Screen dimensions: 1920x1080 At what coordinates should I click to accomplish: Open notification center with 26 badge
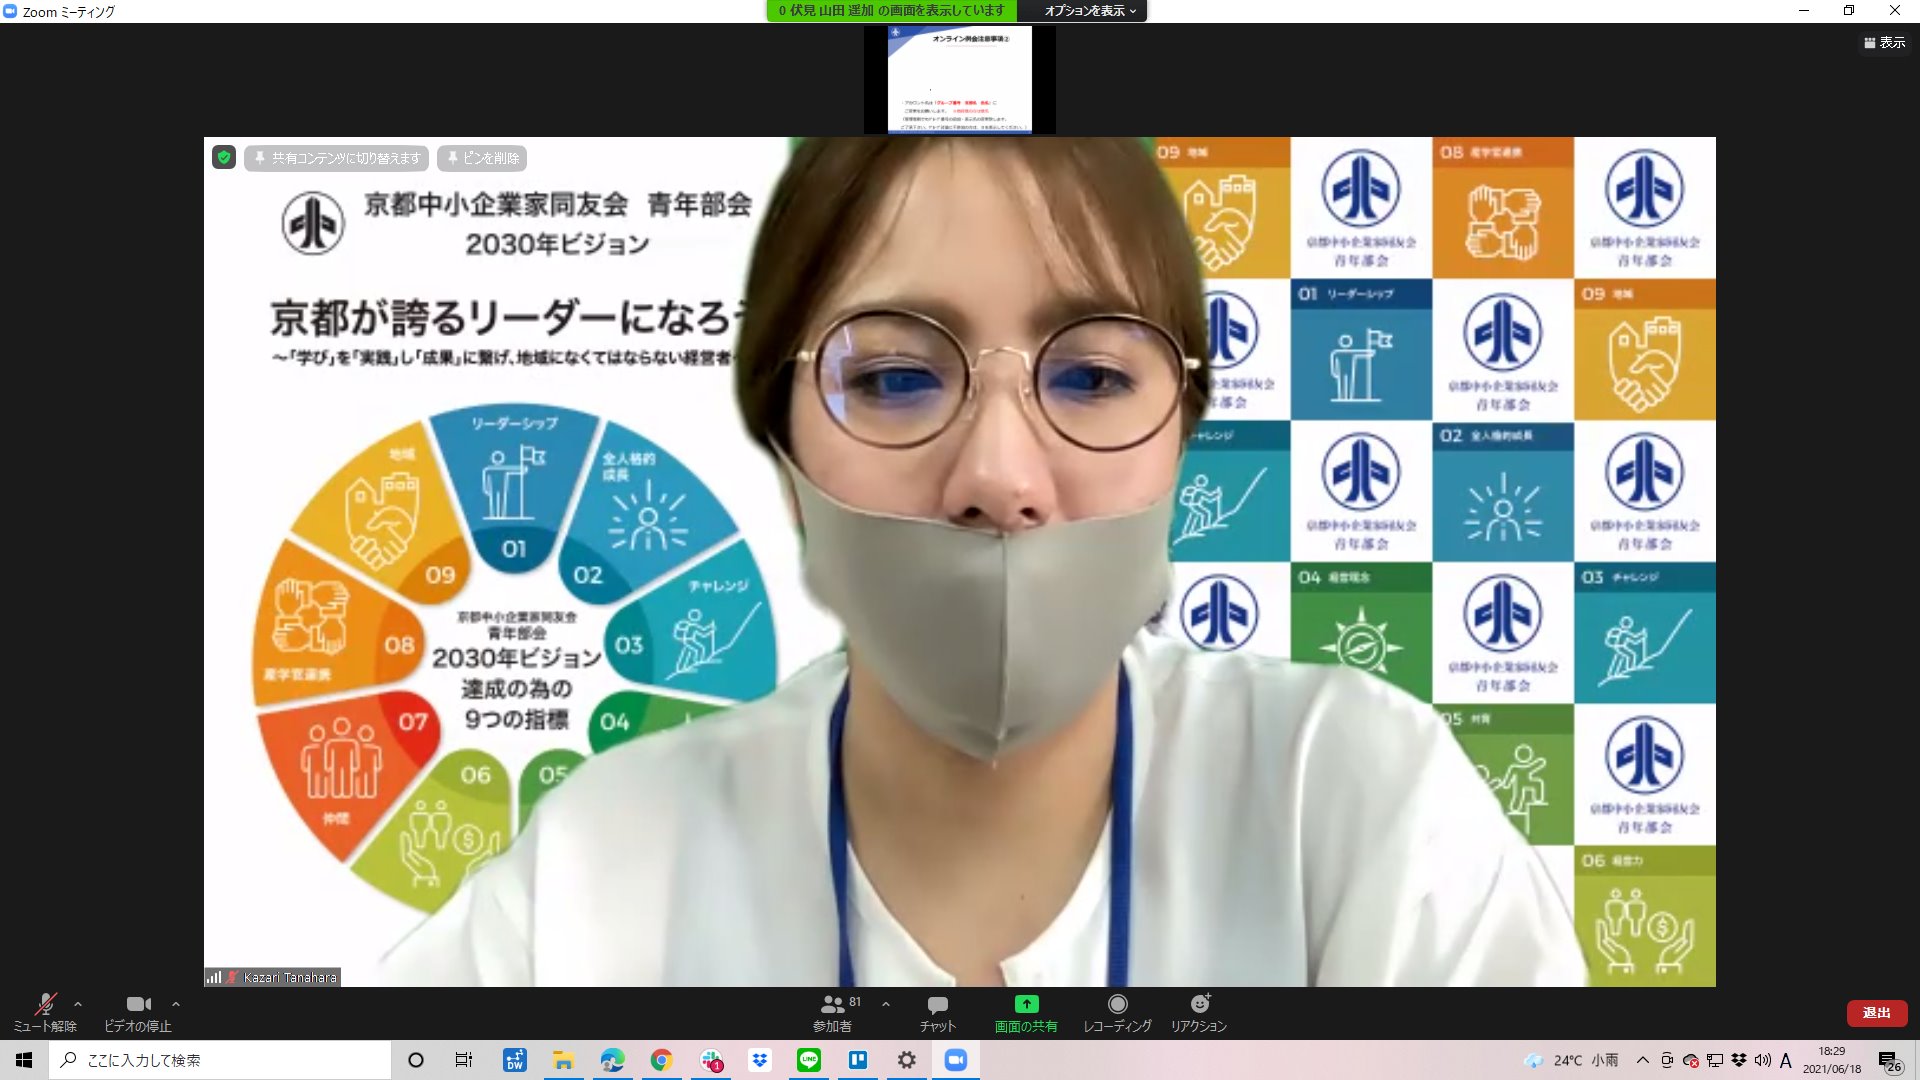pos(1889,1061)
